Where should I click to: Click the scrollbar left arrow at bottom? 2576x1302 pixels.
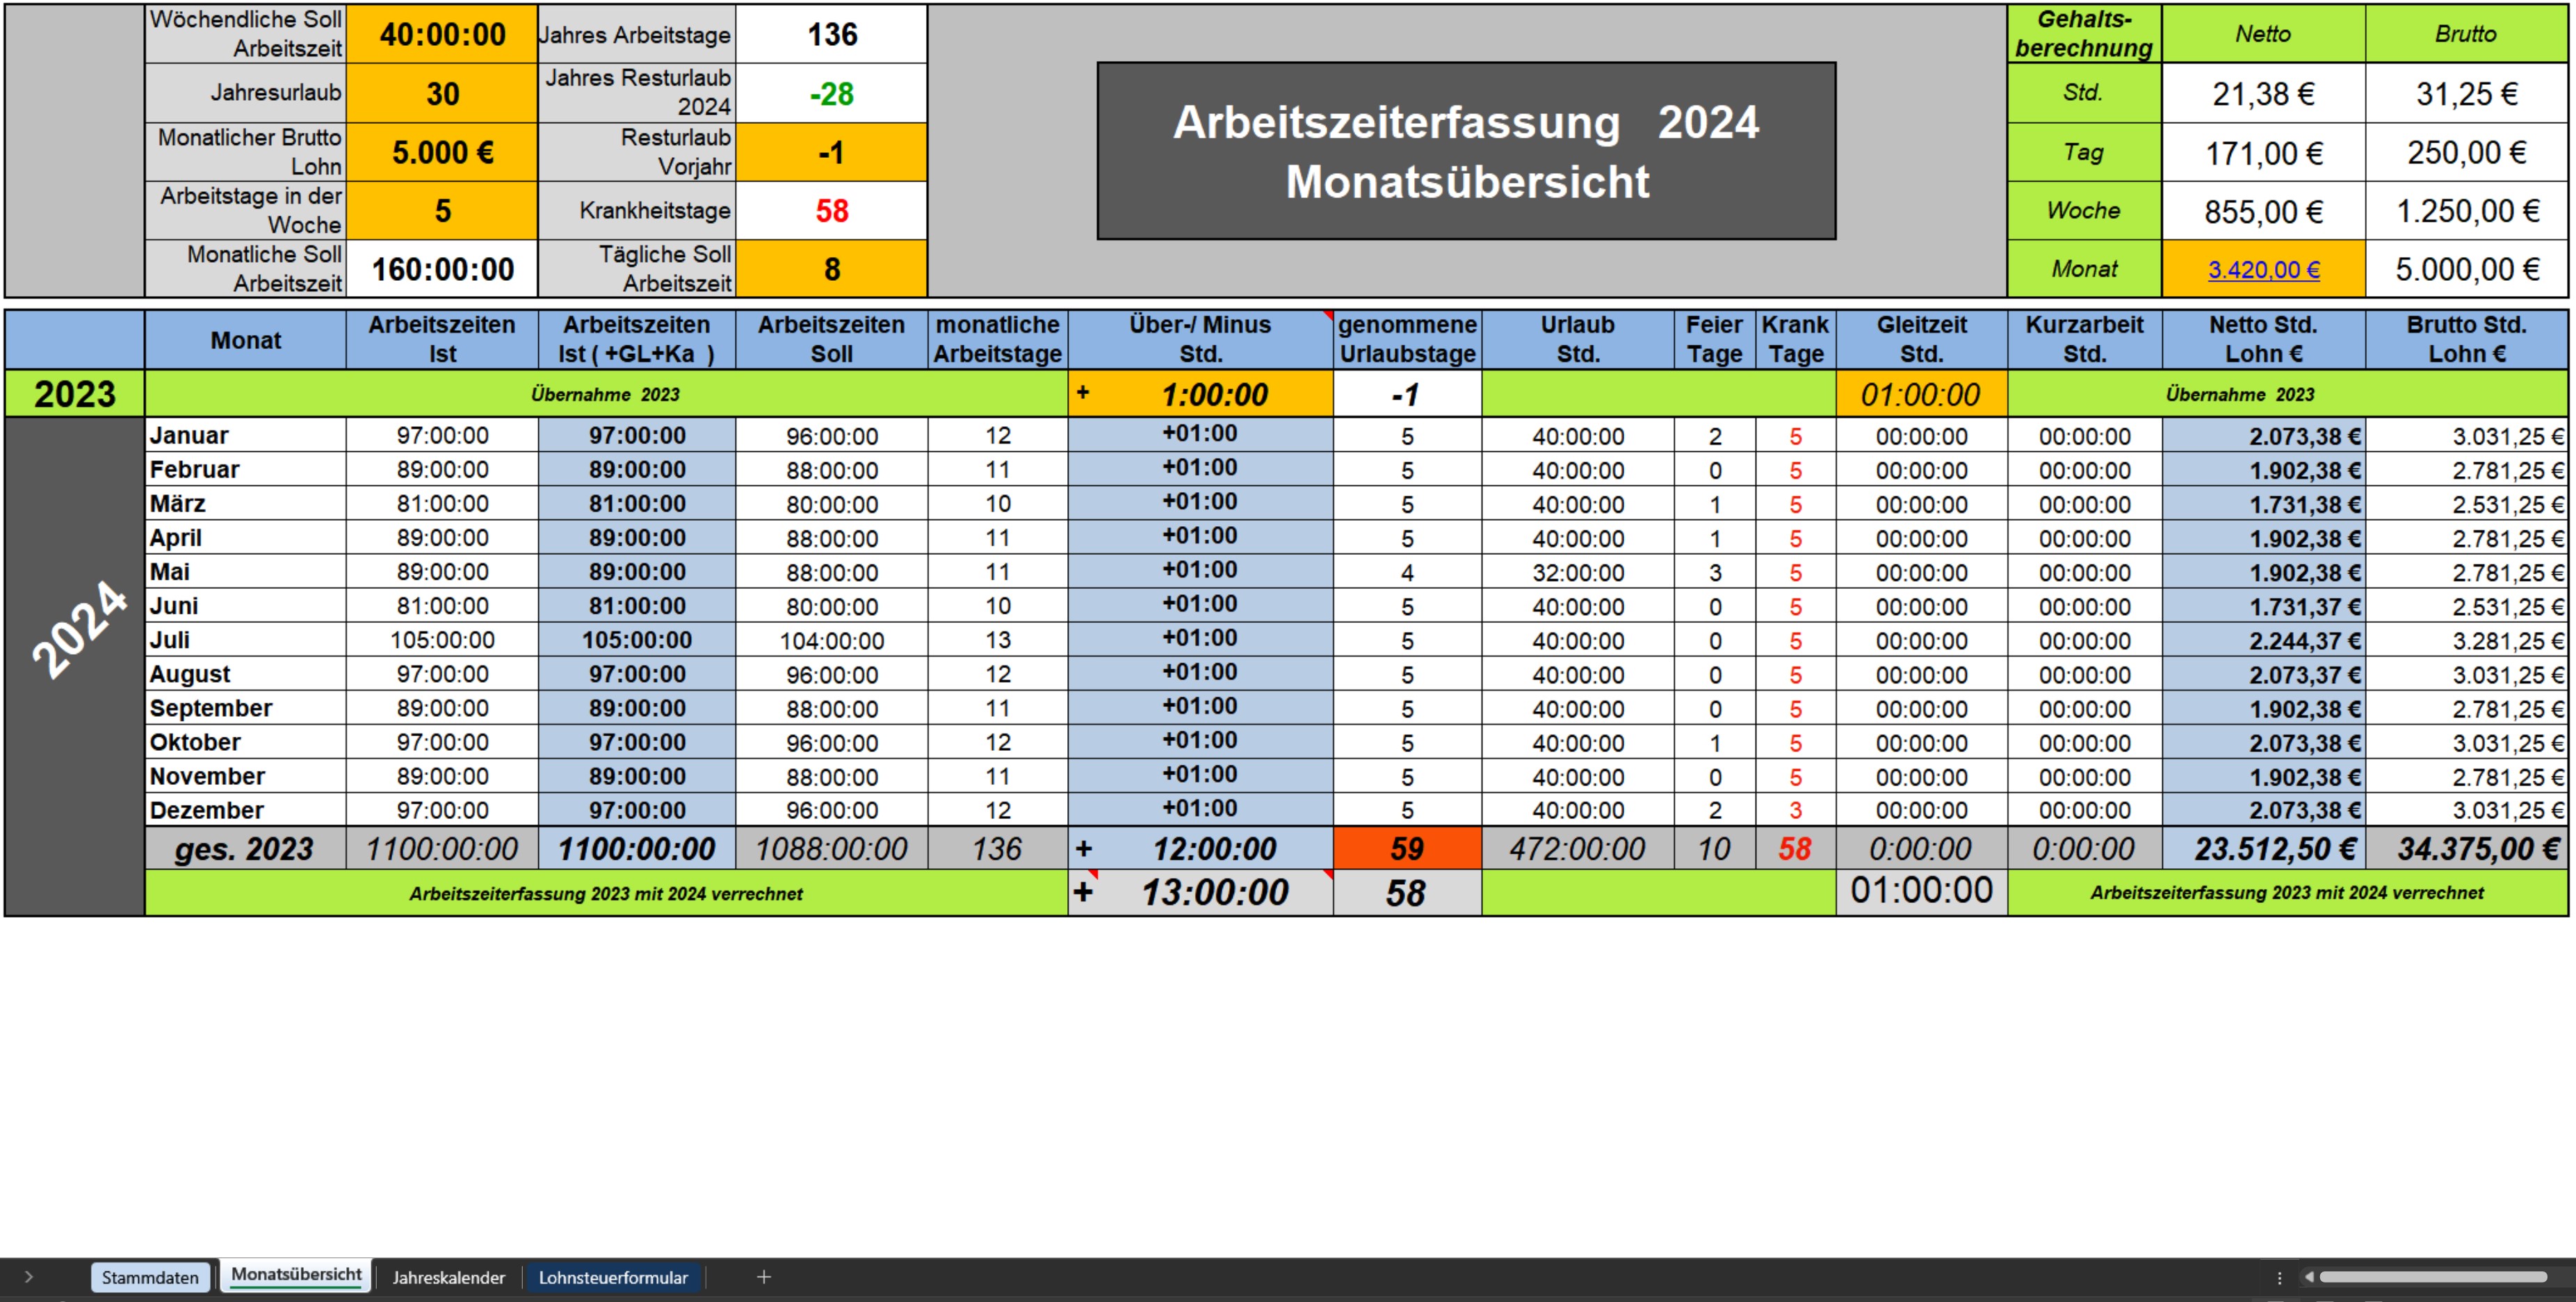coord(2309,1277)
